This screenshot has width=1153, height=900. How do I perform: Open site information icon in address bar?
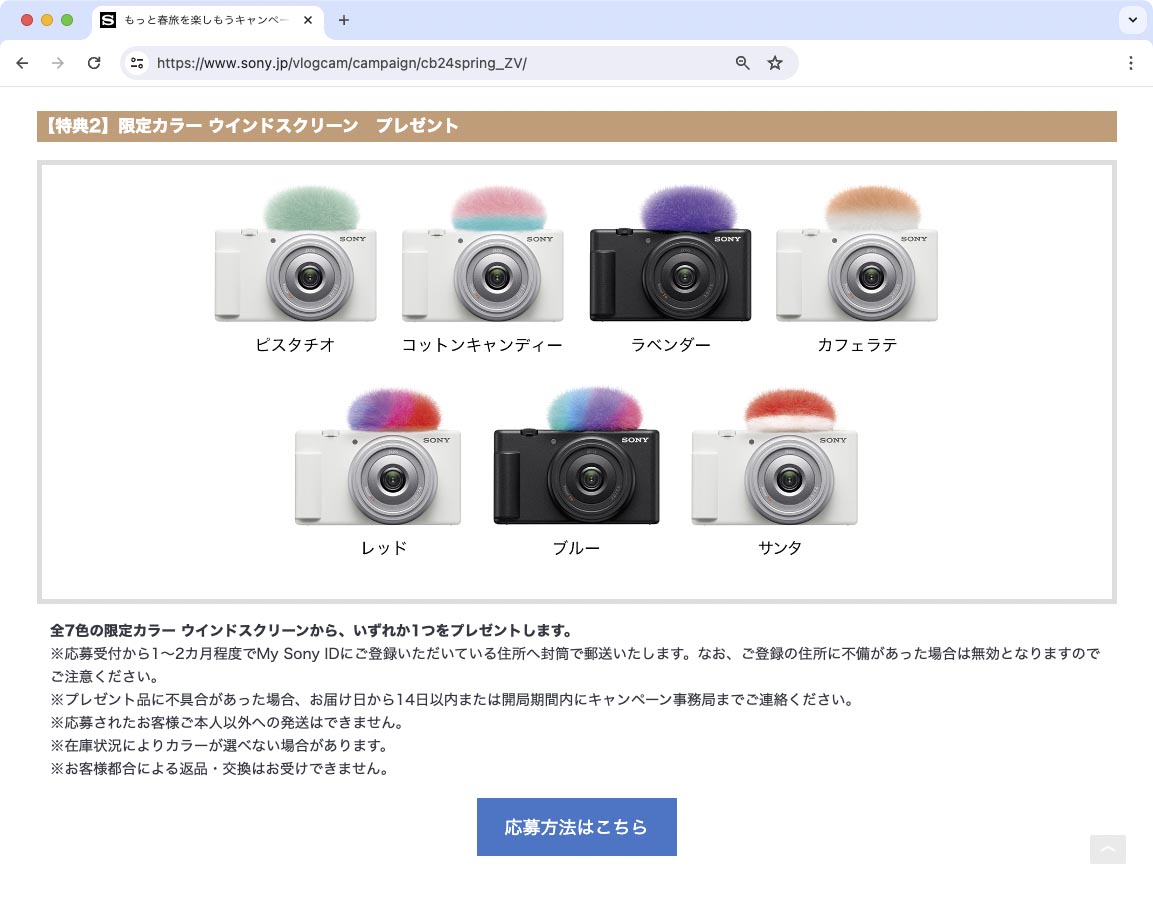click(136, 62)
